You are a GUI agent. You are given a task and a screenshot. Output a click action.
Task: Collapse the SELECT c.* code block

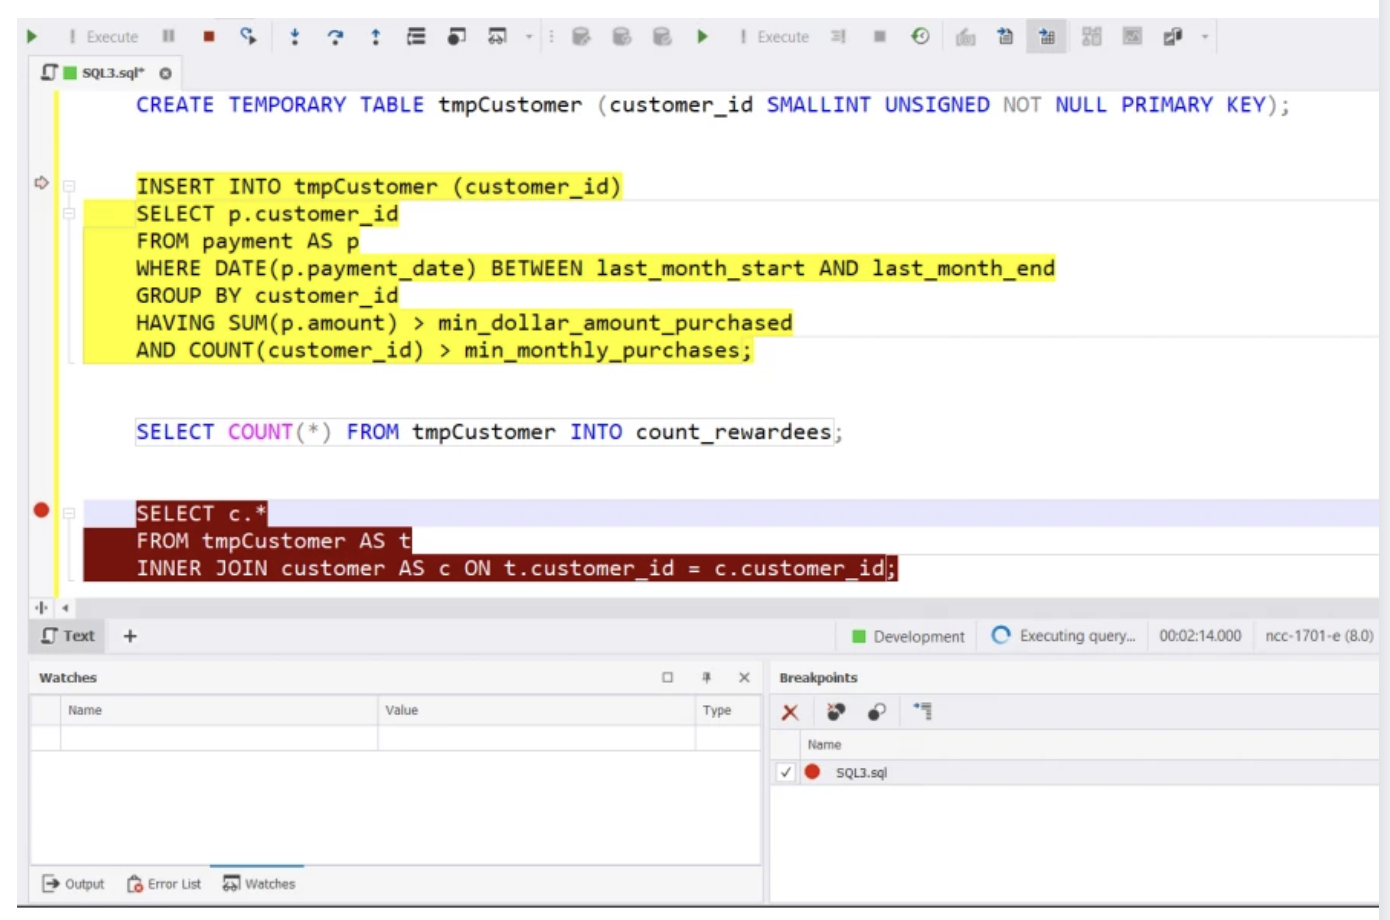[x=69, y=513]
